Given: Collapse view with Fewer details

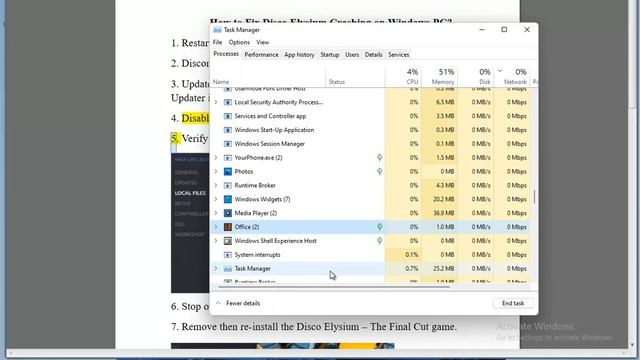Looking at the screenshot, I should point(238,303).
